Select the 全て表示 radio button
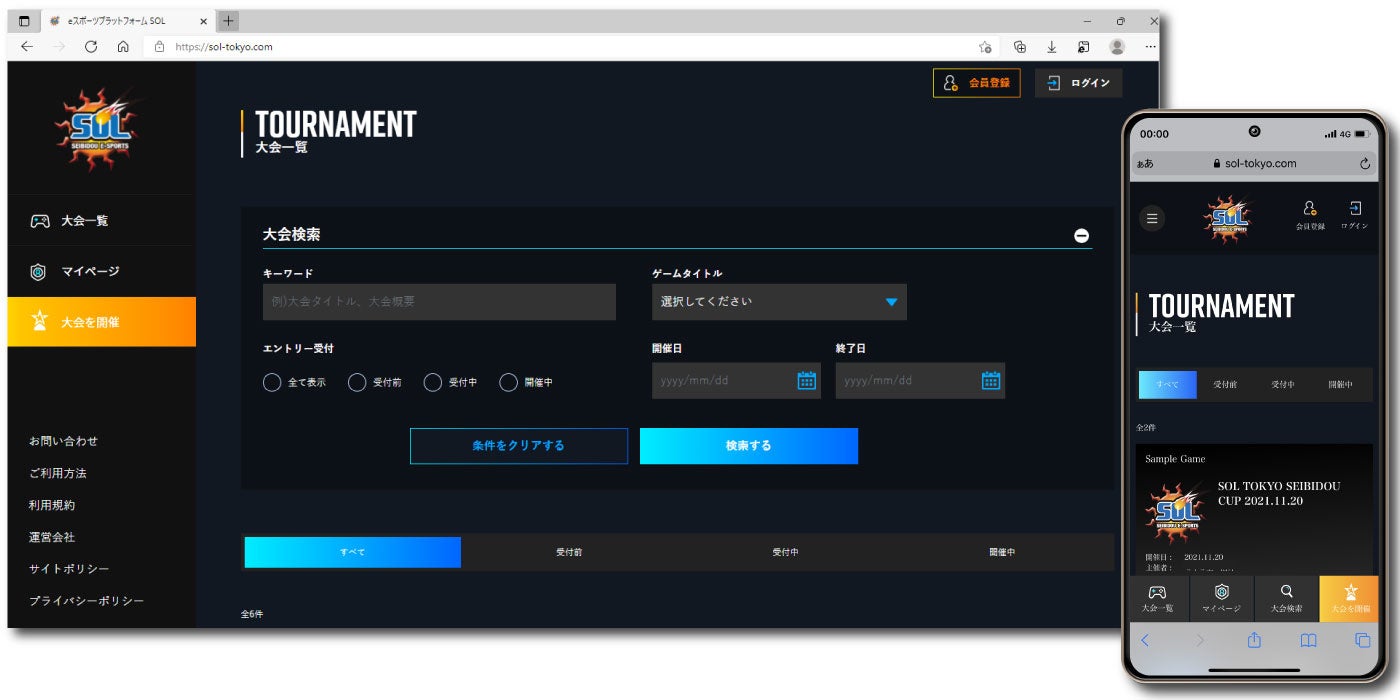 pos(272,382)
